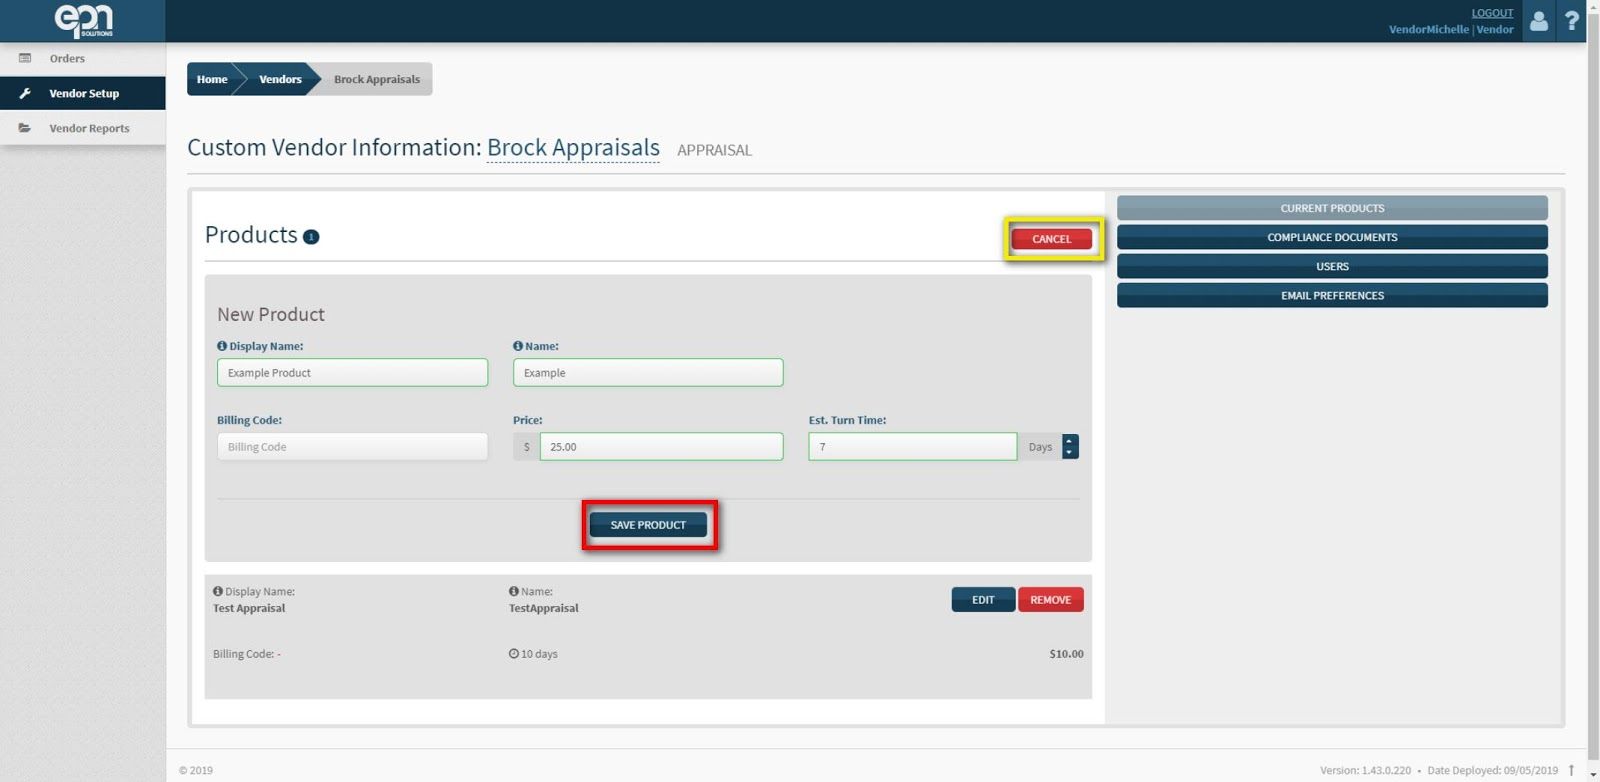The width and height of the screenshot is (1600, 782).
Task: Click the Products info badge icon
Action: [x=311, y=237]
